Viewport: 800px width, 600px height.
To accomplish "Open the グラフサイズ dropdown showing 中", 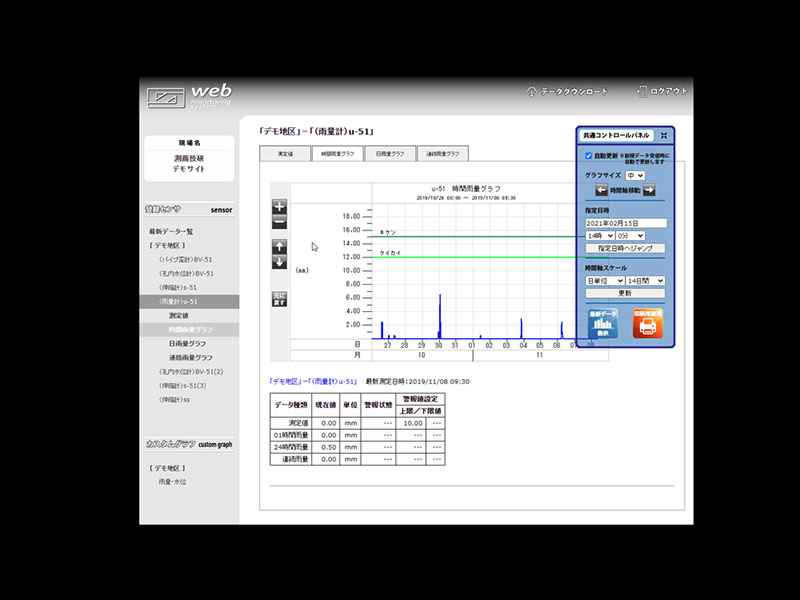I will coord(635,176).
